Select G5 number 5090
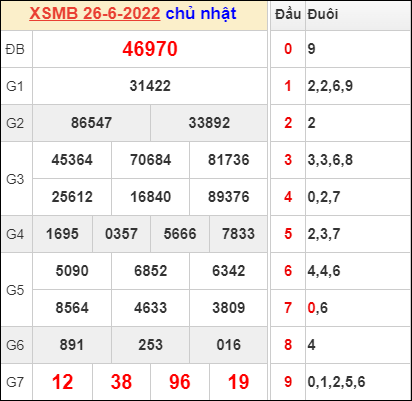The height and width of the screenshot is (401, 412). click(72, 271)
